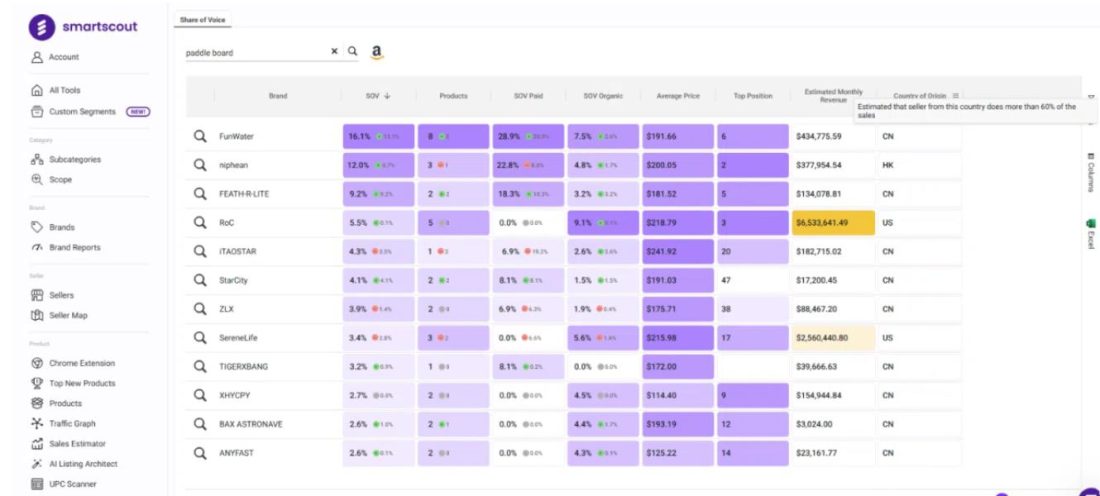Click the Brand Reports icon
This screenshot has height=496, width=1100.
point(37,248)
